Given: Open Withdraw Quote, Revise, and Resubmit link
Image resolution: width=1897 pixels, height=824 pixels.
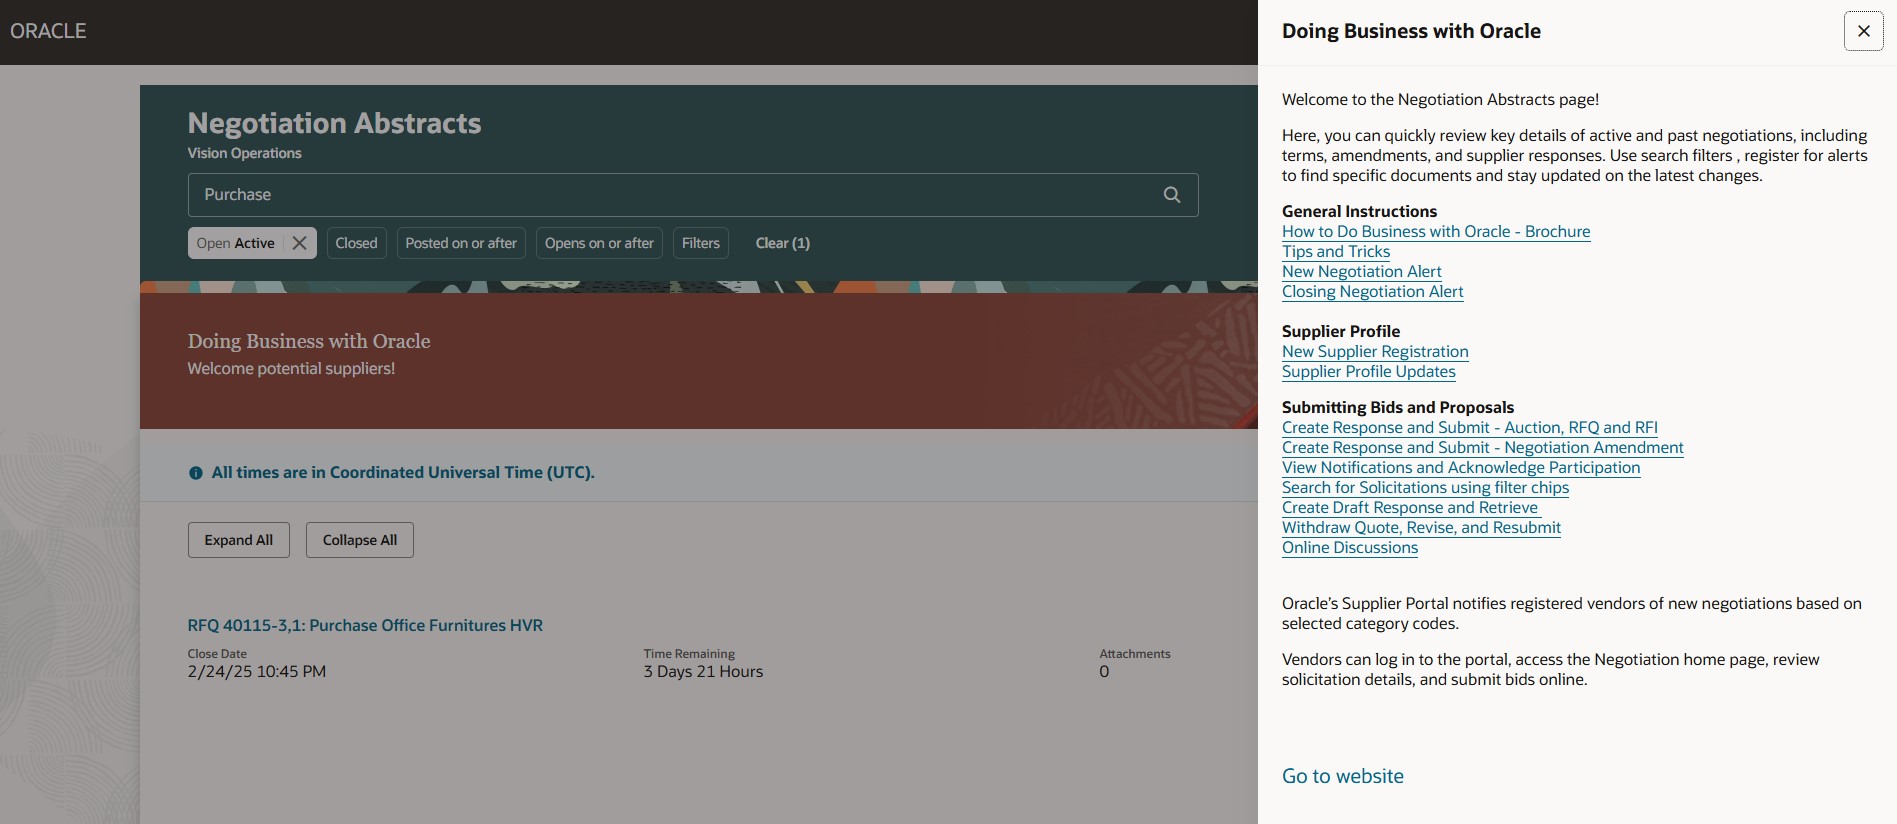Looking at the screenshot, I should 1421,527.
